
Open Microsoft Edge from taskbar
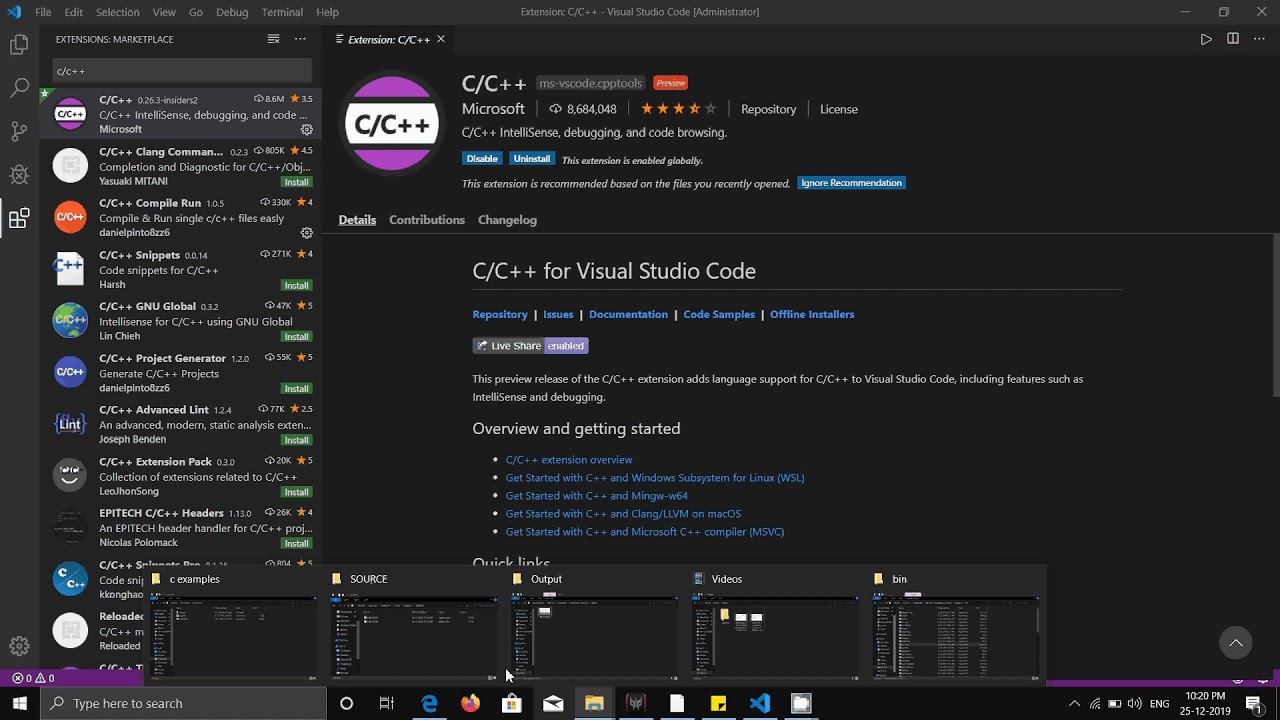click(430, 703)
